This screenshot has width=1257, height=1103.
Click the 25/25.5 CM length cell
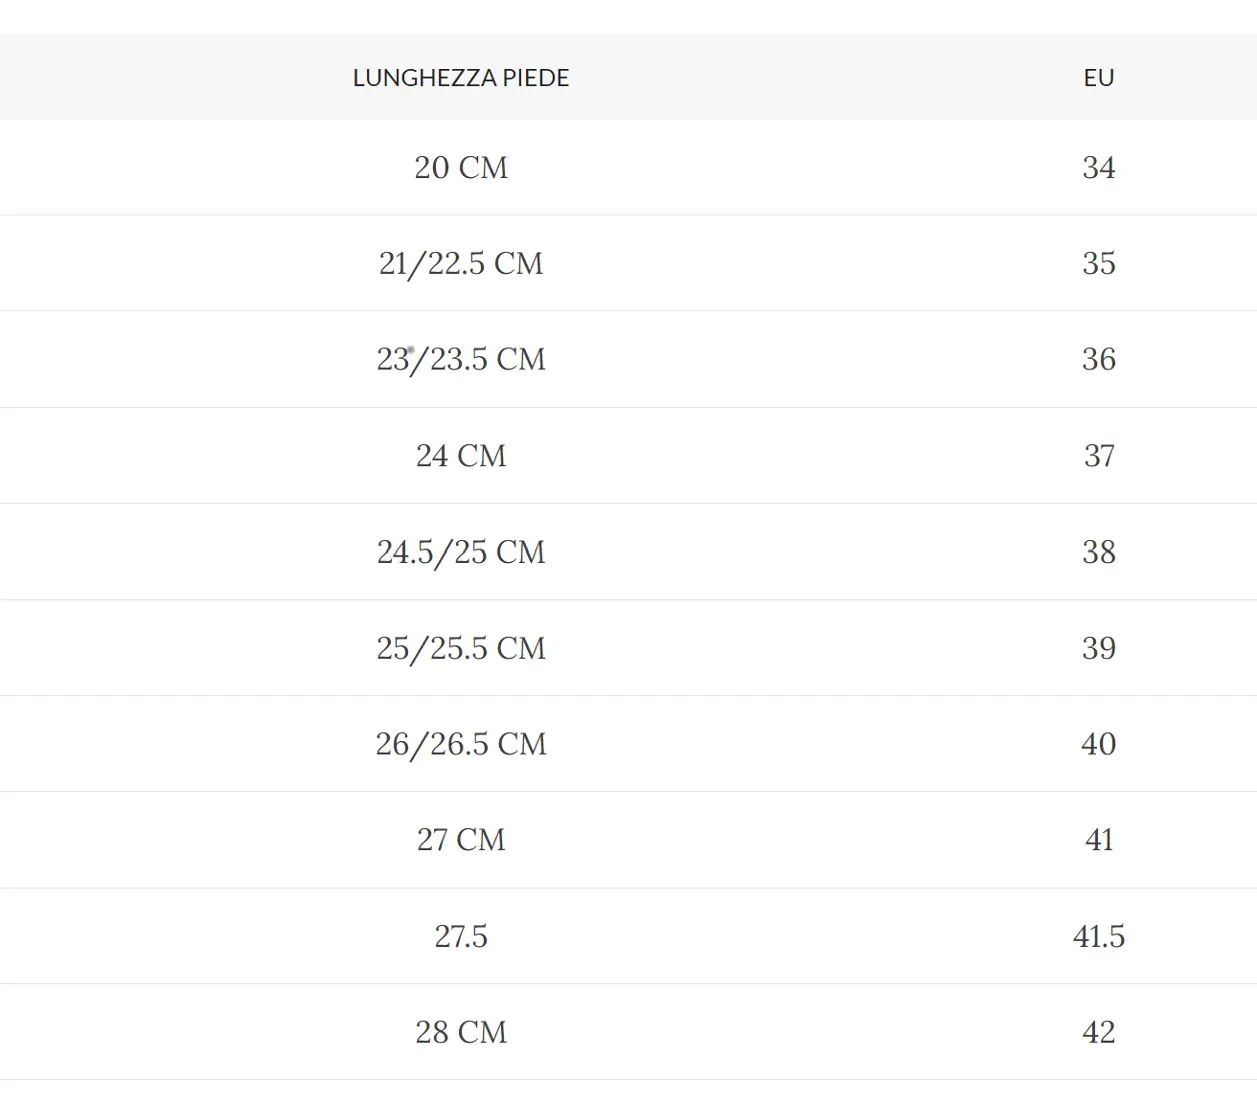coord(461,648)
